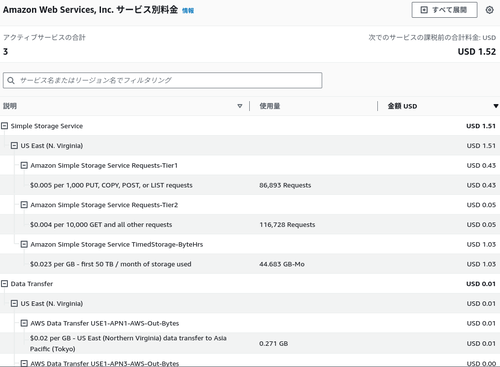Collapse US East under Simple Storage Service
This screenshot has width=500, height=367.
point(14,145)
